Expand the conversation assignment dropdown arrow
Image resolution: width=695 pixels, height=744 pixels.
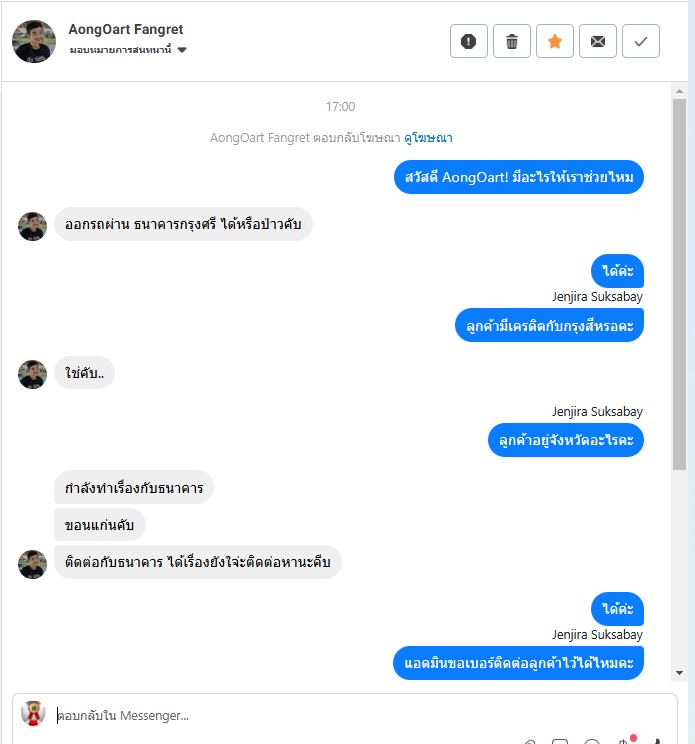[182, 50]
